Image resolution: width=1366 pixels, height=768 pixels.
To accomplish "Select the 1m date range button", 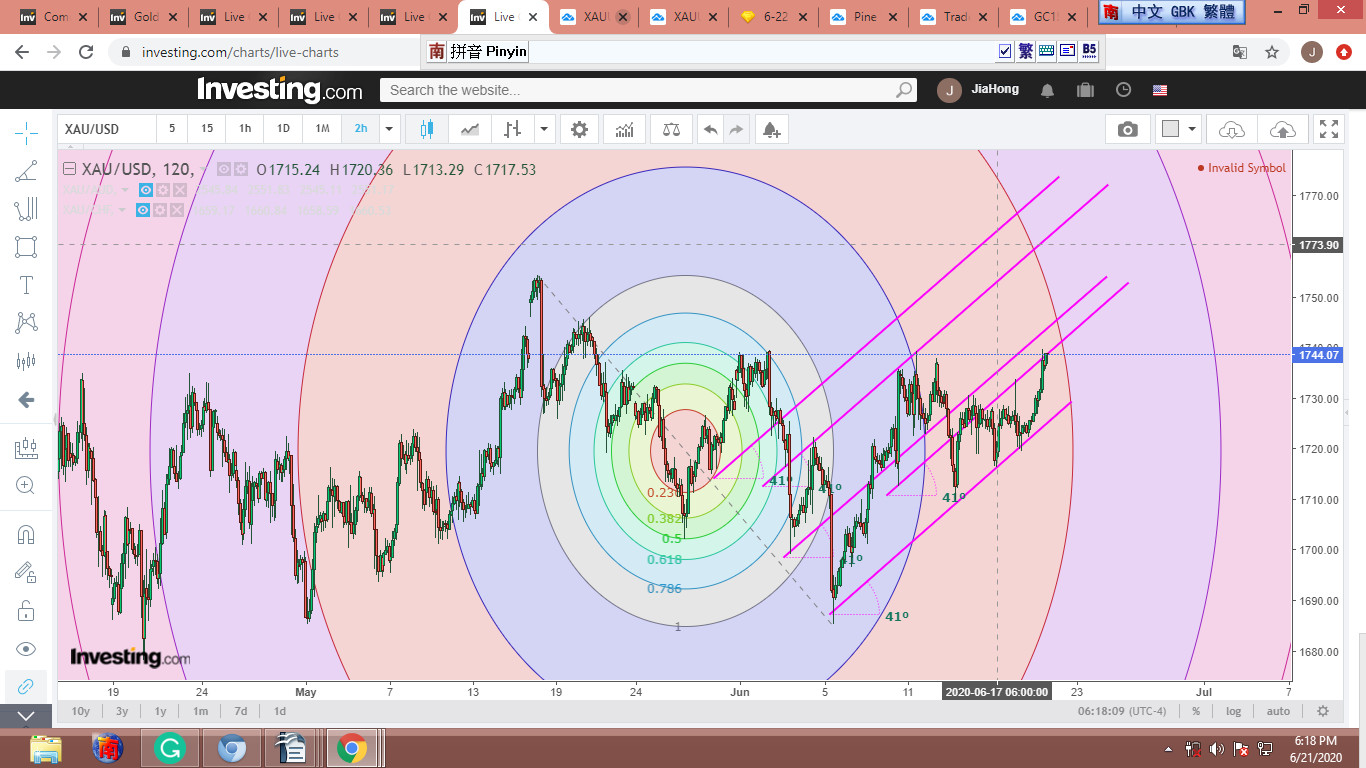I will [x=200, y=711].
